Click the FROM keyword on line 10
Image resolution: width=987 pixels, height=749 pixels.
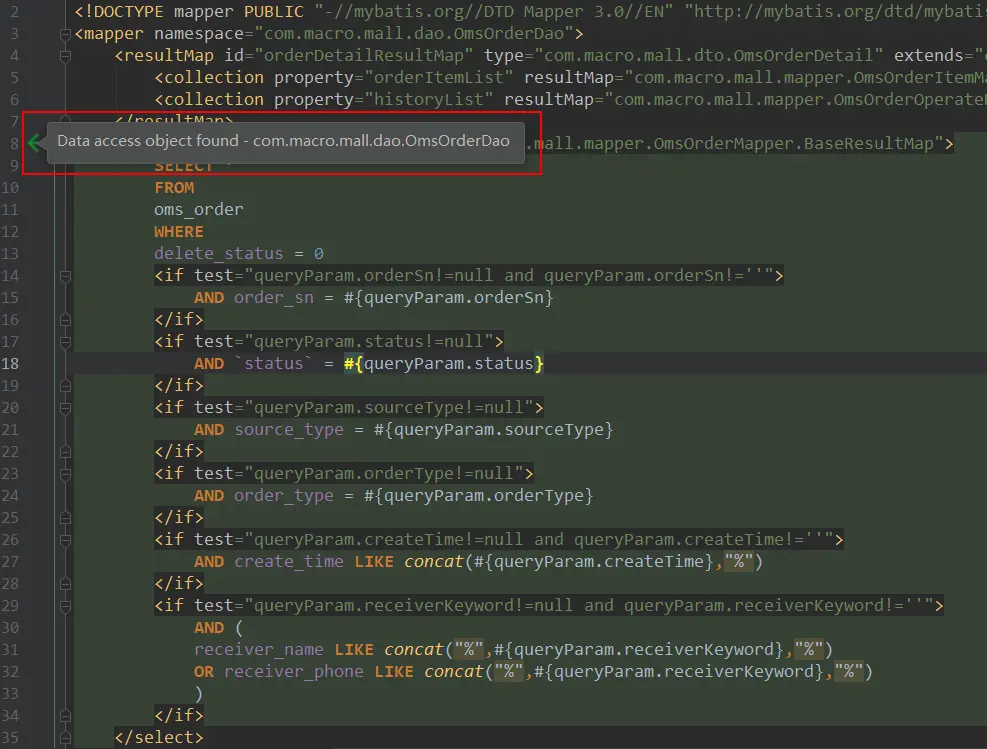[174, 188]
